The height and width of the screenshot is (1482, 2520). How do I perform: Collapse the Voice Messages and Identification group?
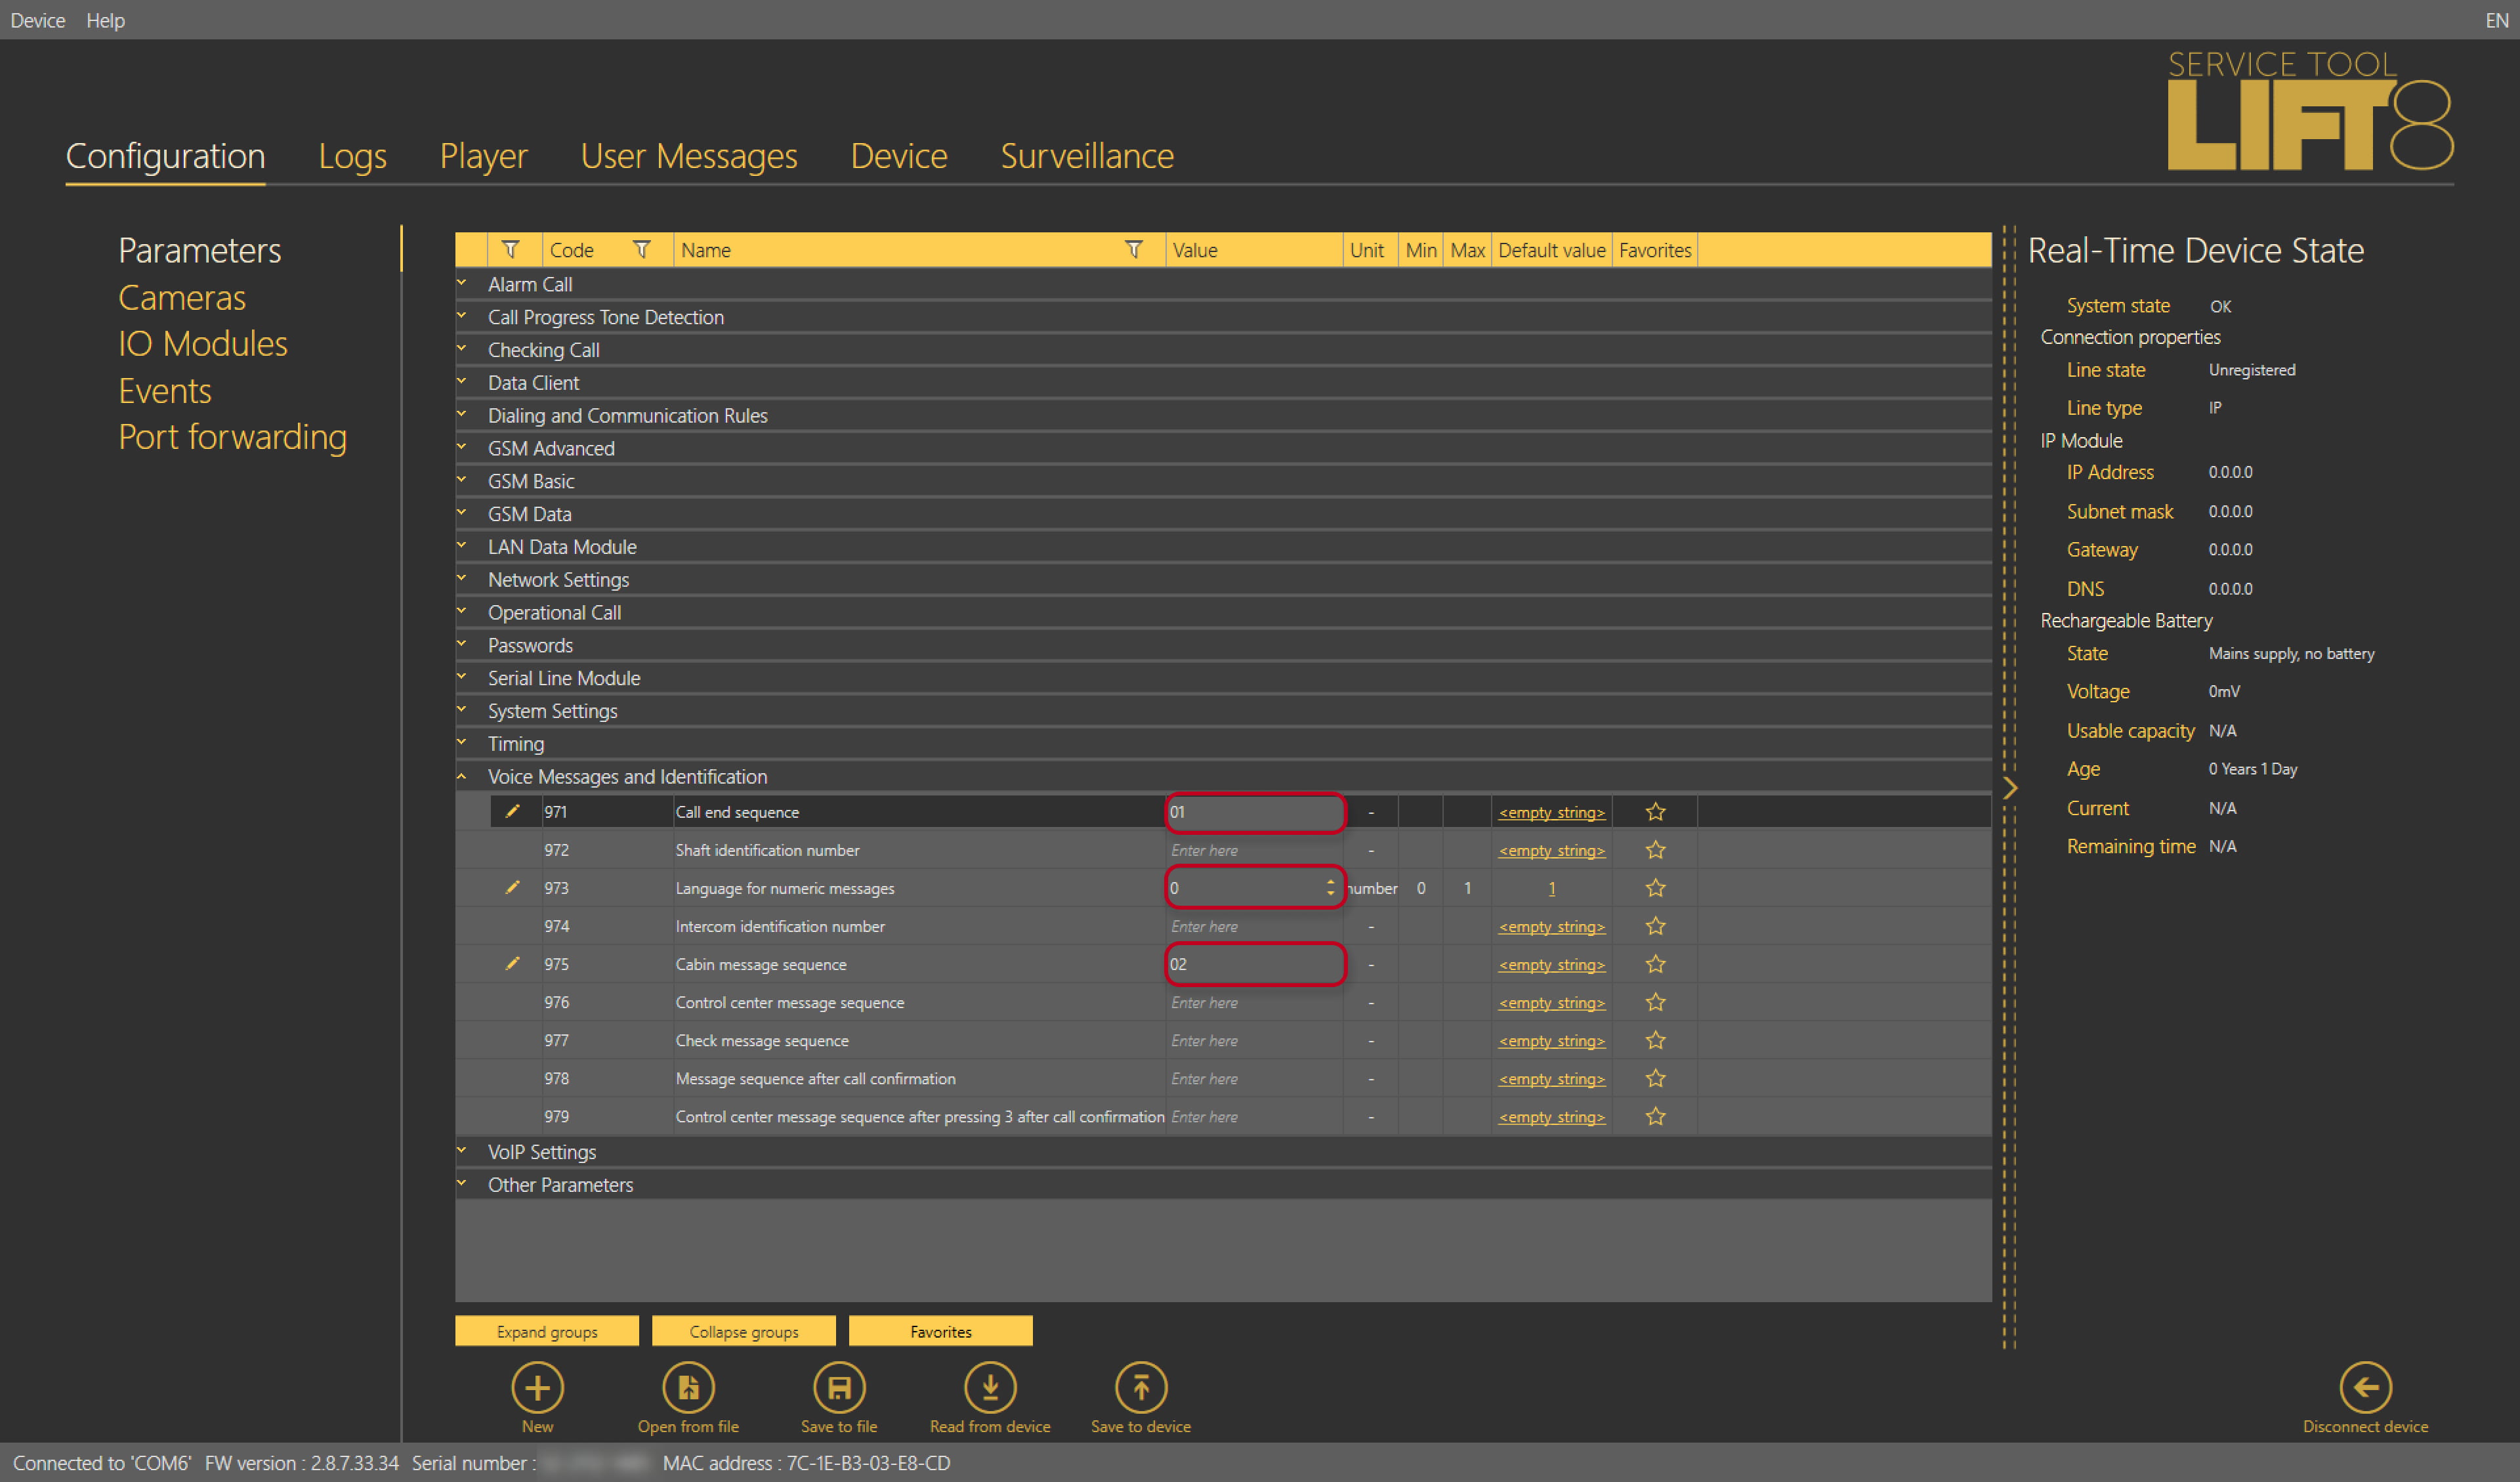tap(462, 777)
